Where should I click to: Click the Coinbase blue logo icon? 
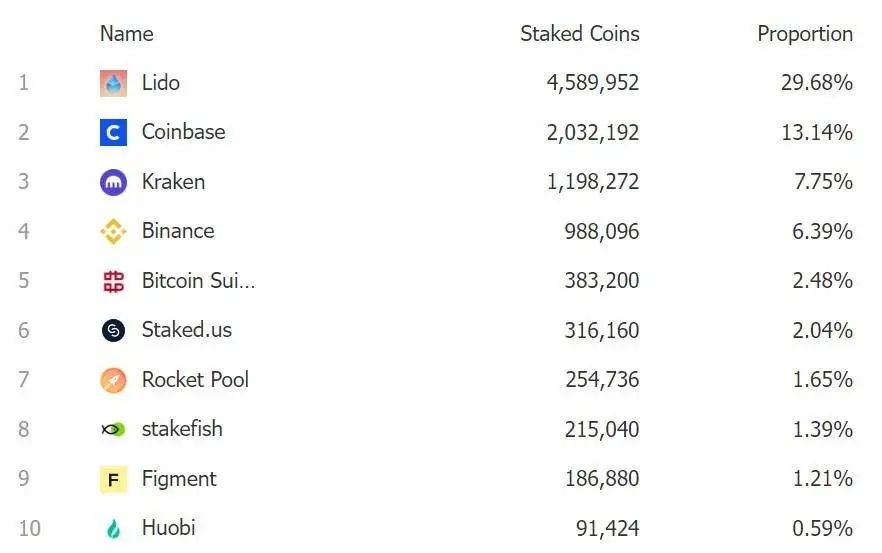[x=114, y=132]
